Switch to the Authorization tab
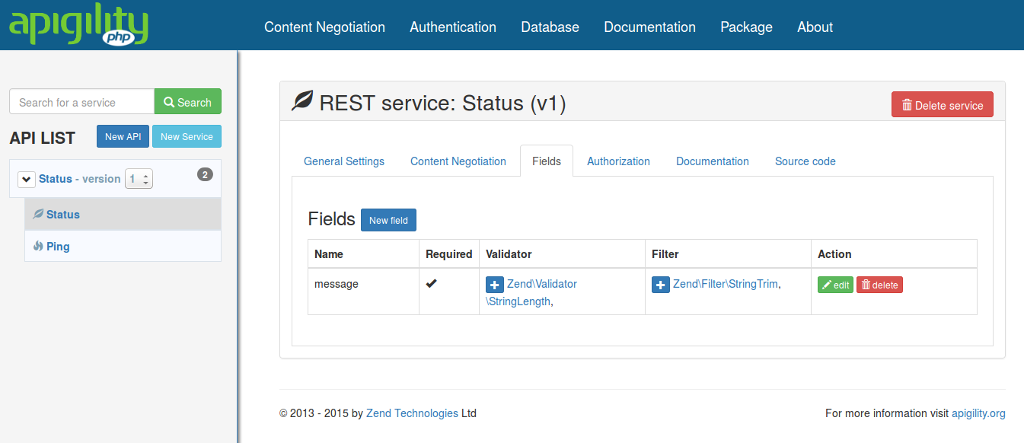 [618, 161]
